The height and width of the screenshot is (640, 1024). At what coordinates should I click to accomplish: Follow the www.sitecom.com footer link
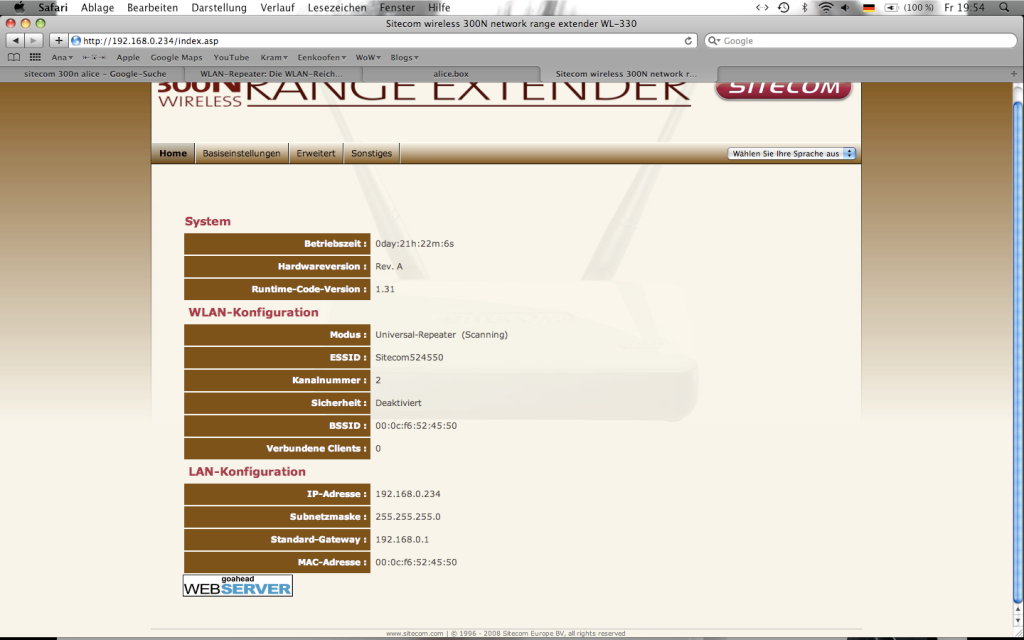click(x=415, y=633)
